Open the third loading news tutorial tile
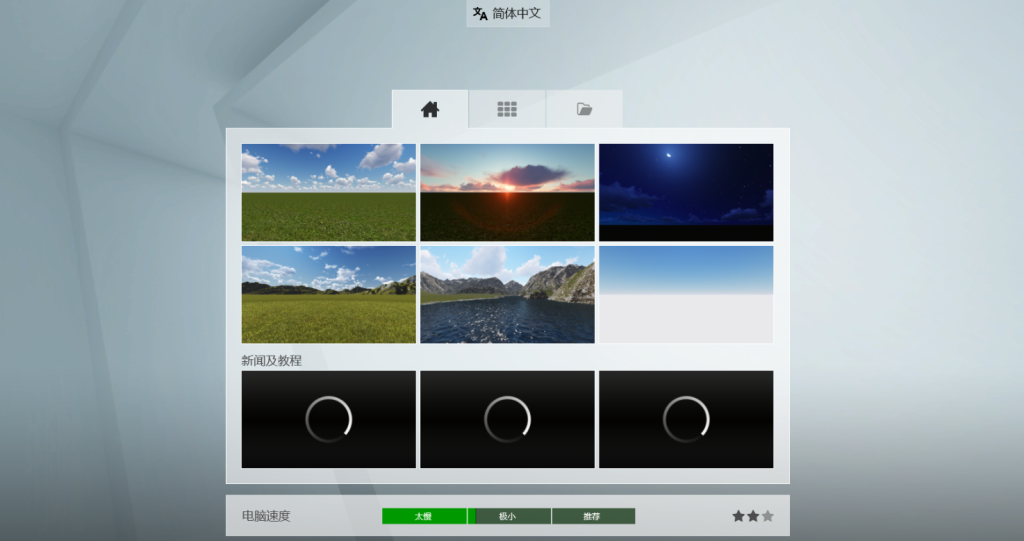The height and width of the screenshot is (541, 1024). (686, 419)
